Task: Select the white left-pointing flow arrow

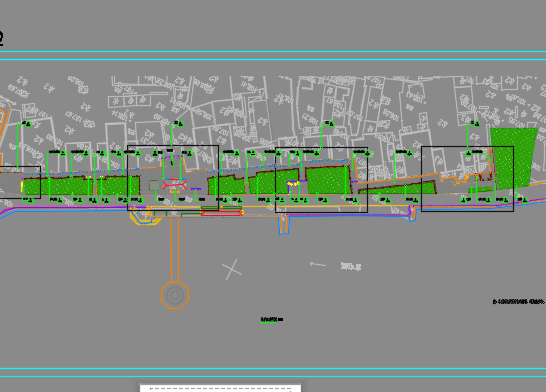Action: [x=318, y=265]
